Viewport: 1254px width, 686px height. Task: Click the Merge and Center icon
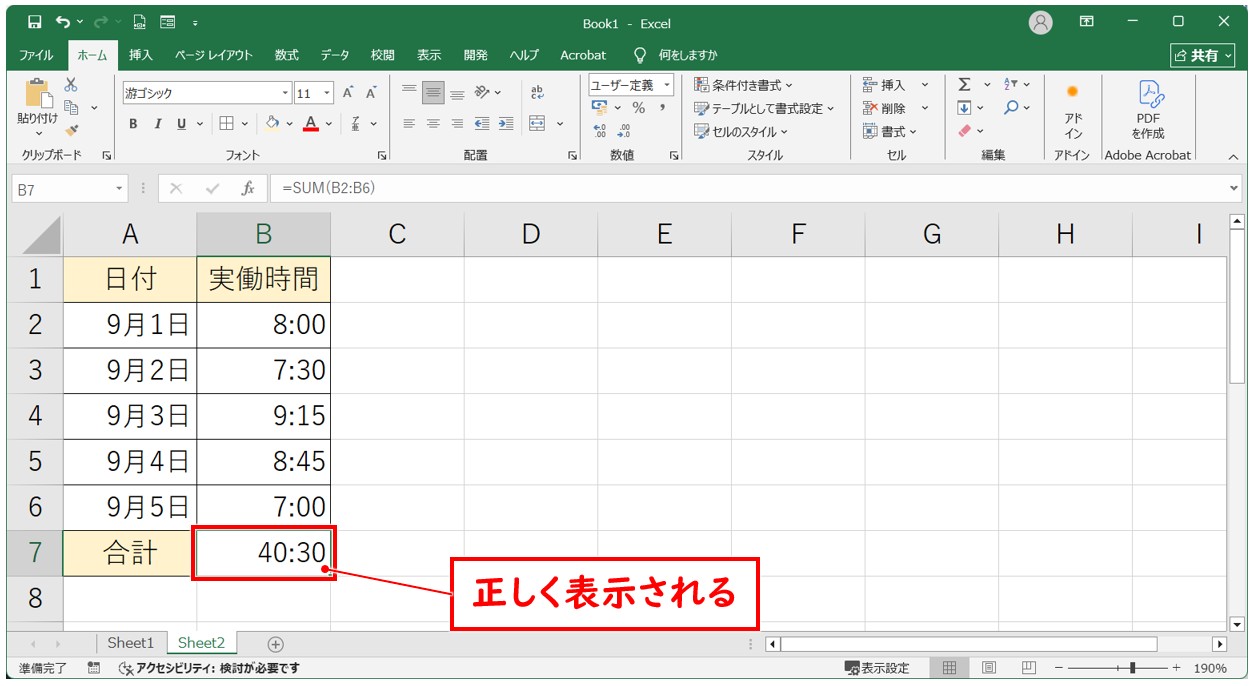click(x=537, y=124)
